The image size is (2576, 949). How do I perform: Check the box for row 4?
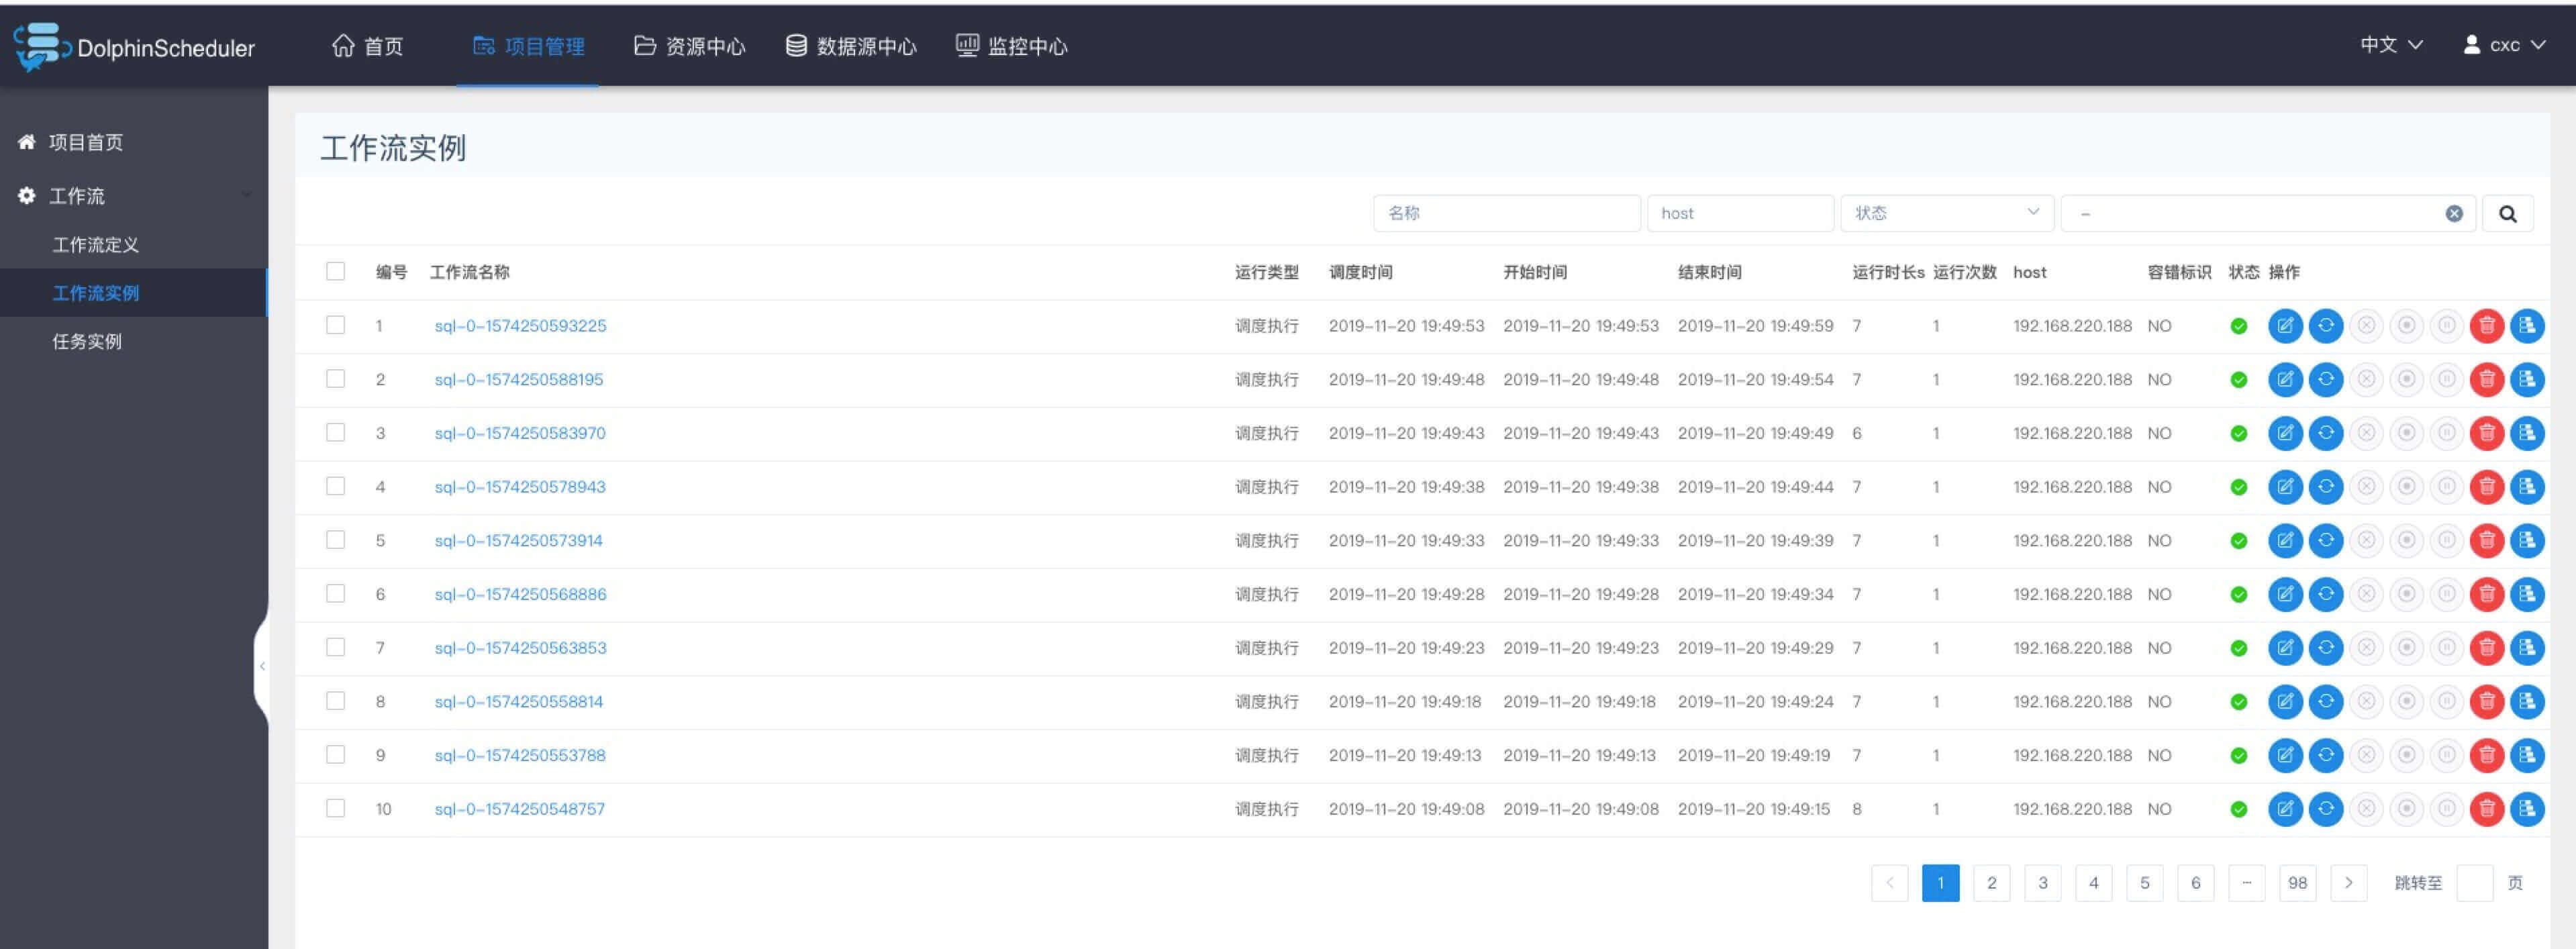click(x=336, y=487)
